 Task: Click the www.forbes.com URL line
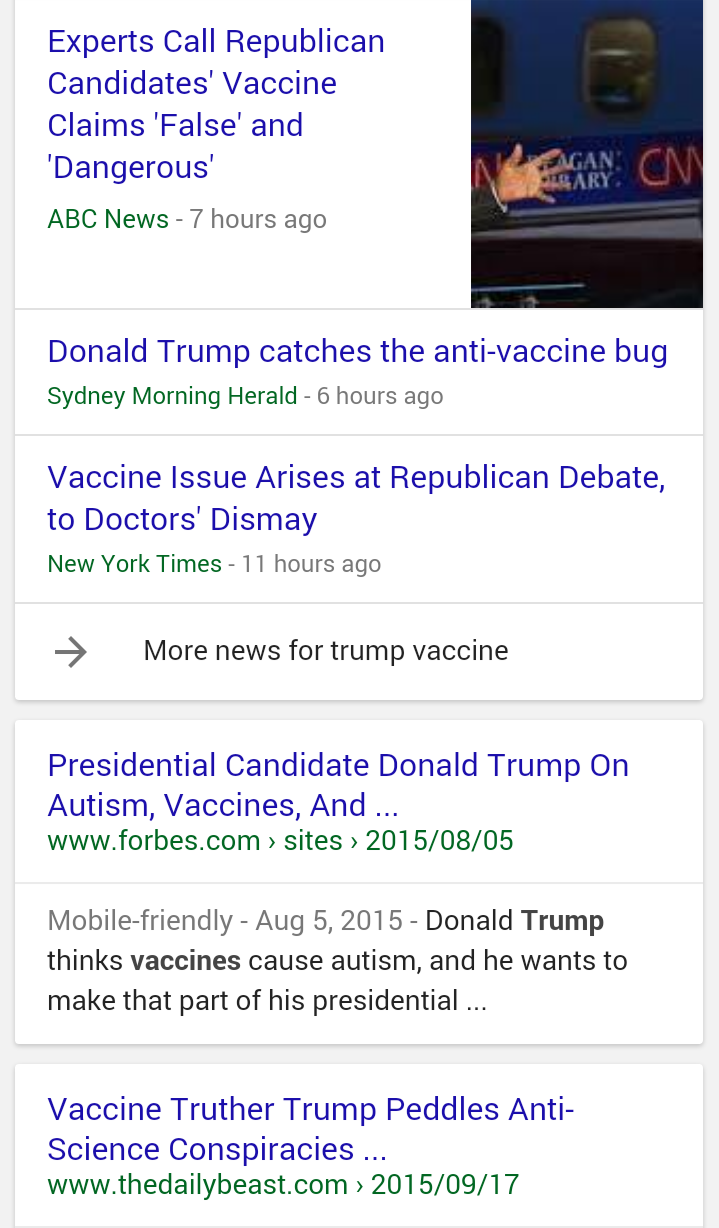coord(280,841)
